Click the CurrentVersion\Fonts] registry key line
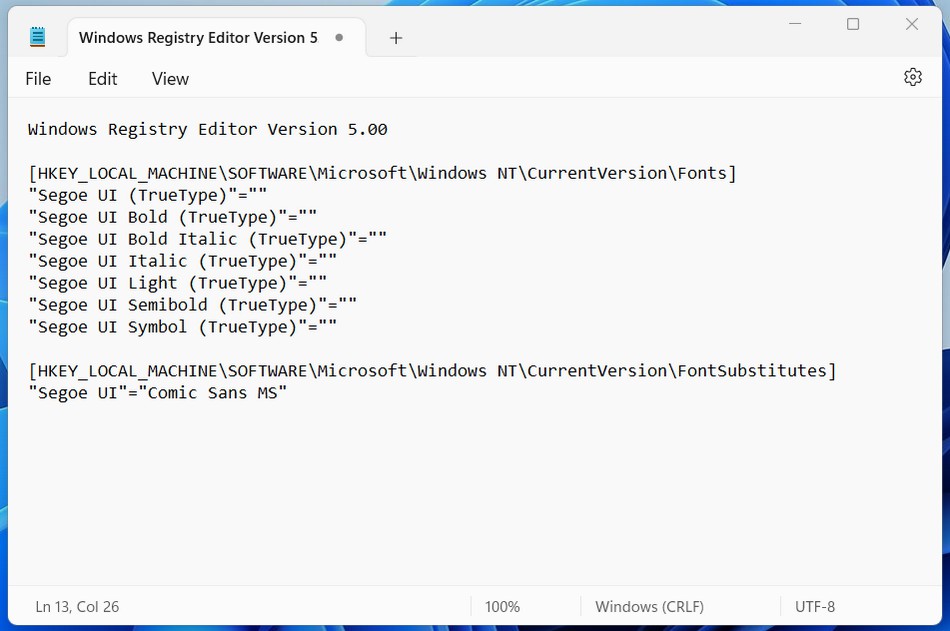This screenshot has height=631, width=950. [x=382, y=173]
